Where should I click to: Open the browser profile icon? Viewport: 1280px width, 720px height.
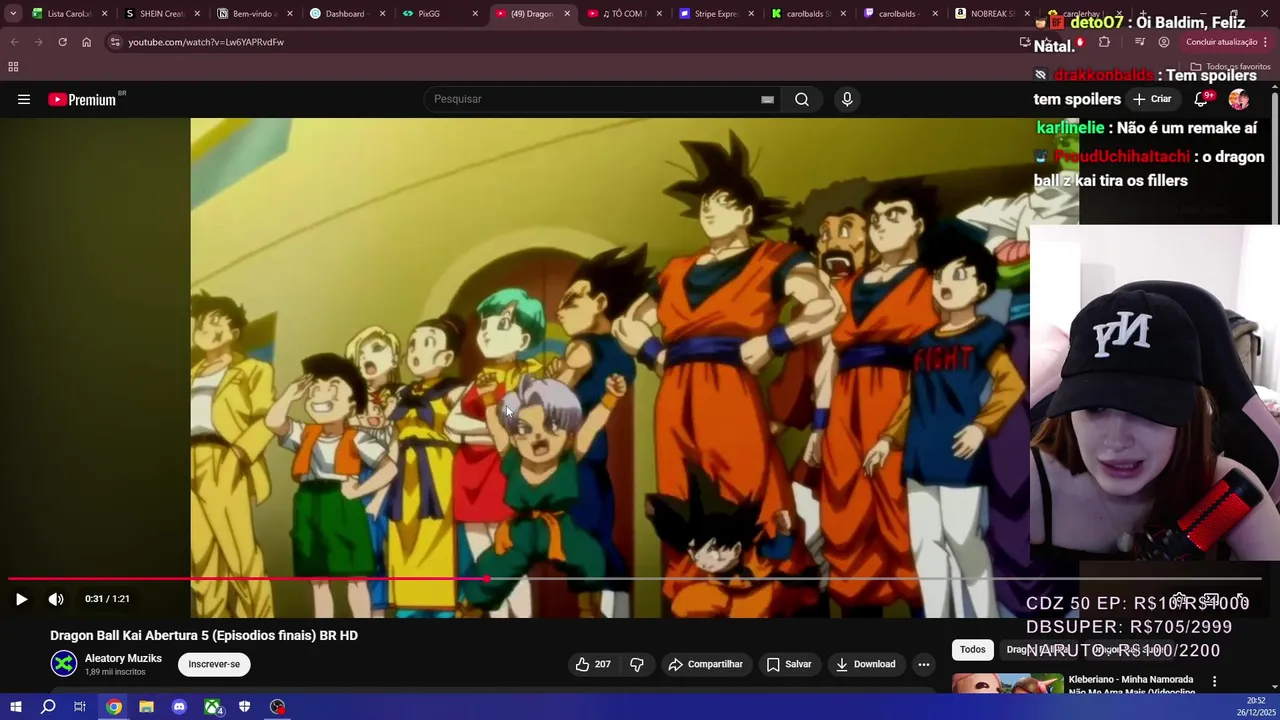point(1164,42)
